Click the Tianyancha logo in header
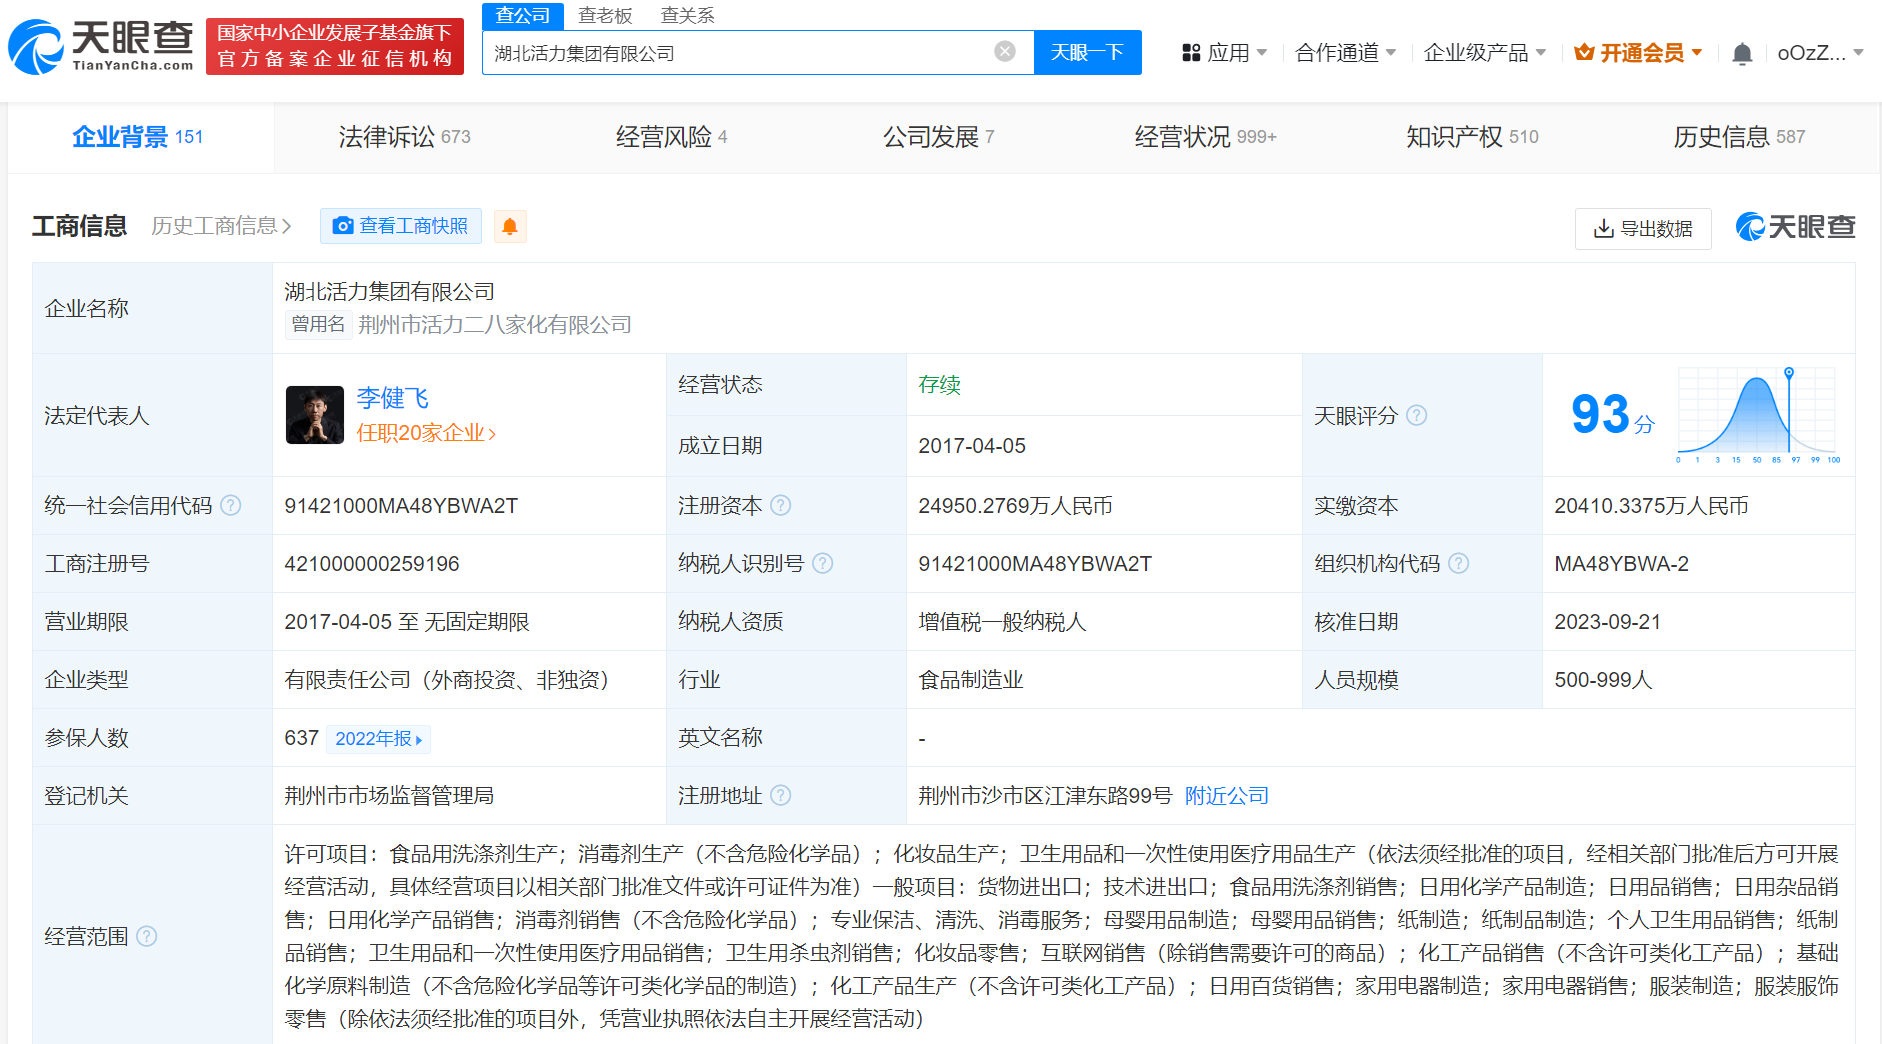Viewport: 1882px width, 1044px height. (x=101, y=47)
